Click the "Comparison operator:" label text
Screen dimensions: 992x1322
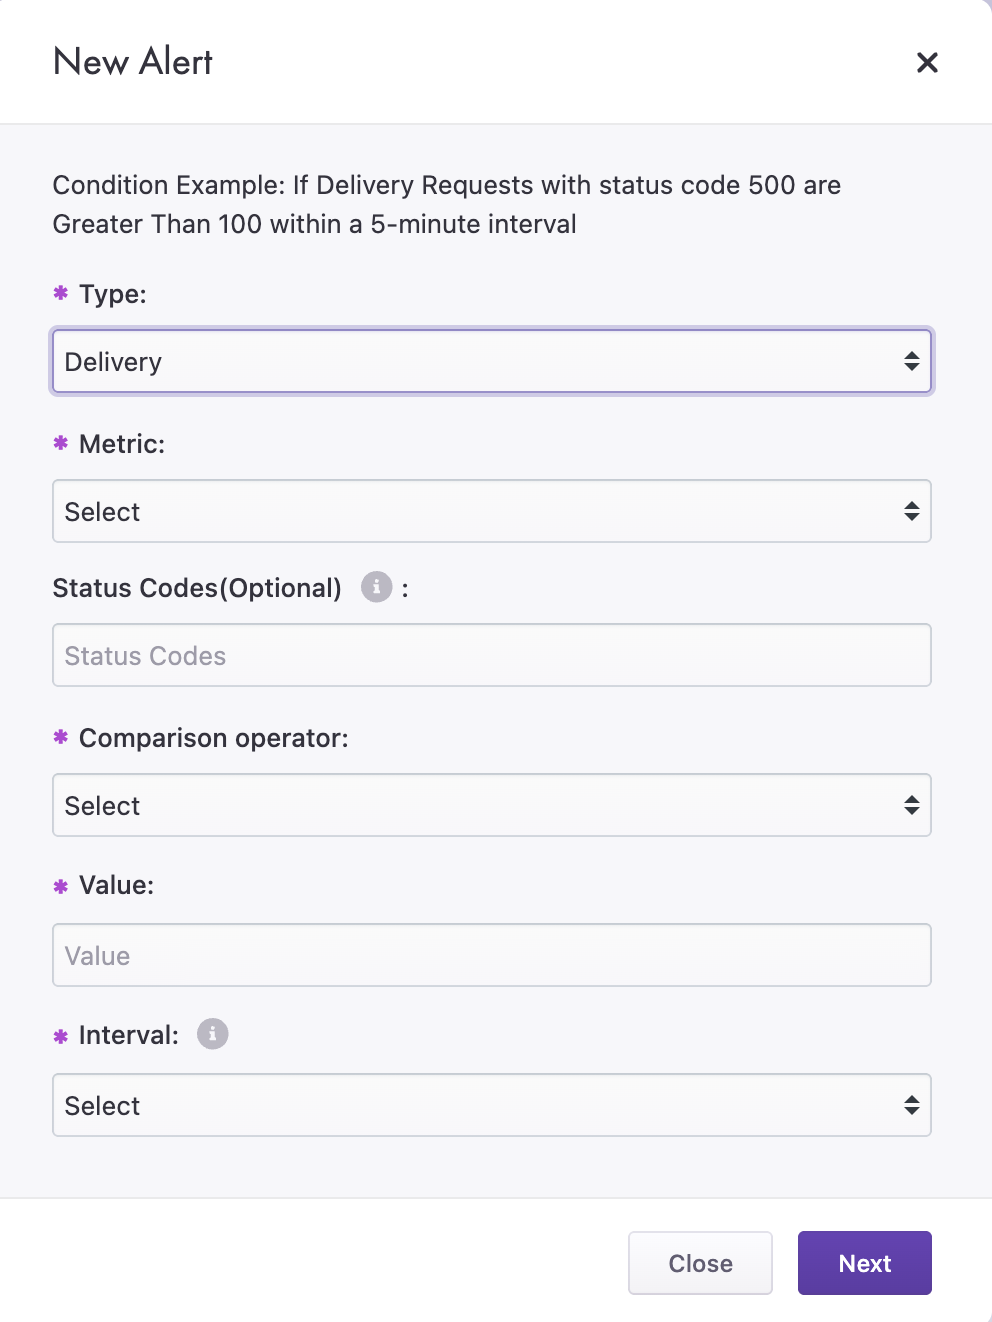pos(214,738)
